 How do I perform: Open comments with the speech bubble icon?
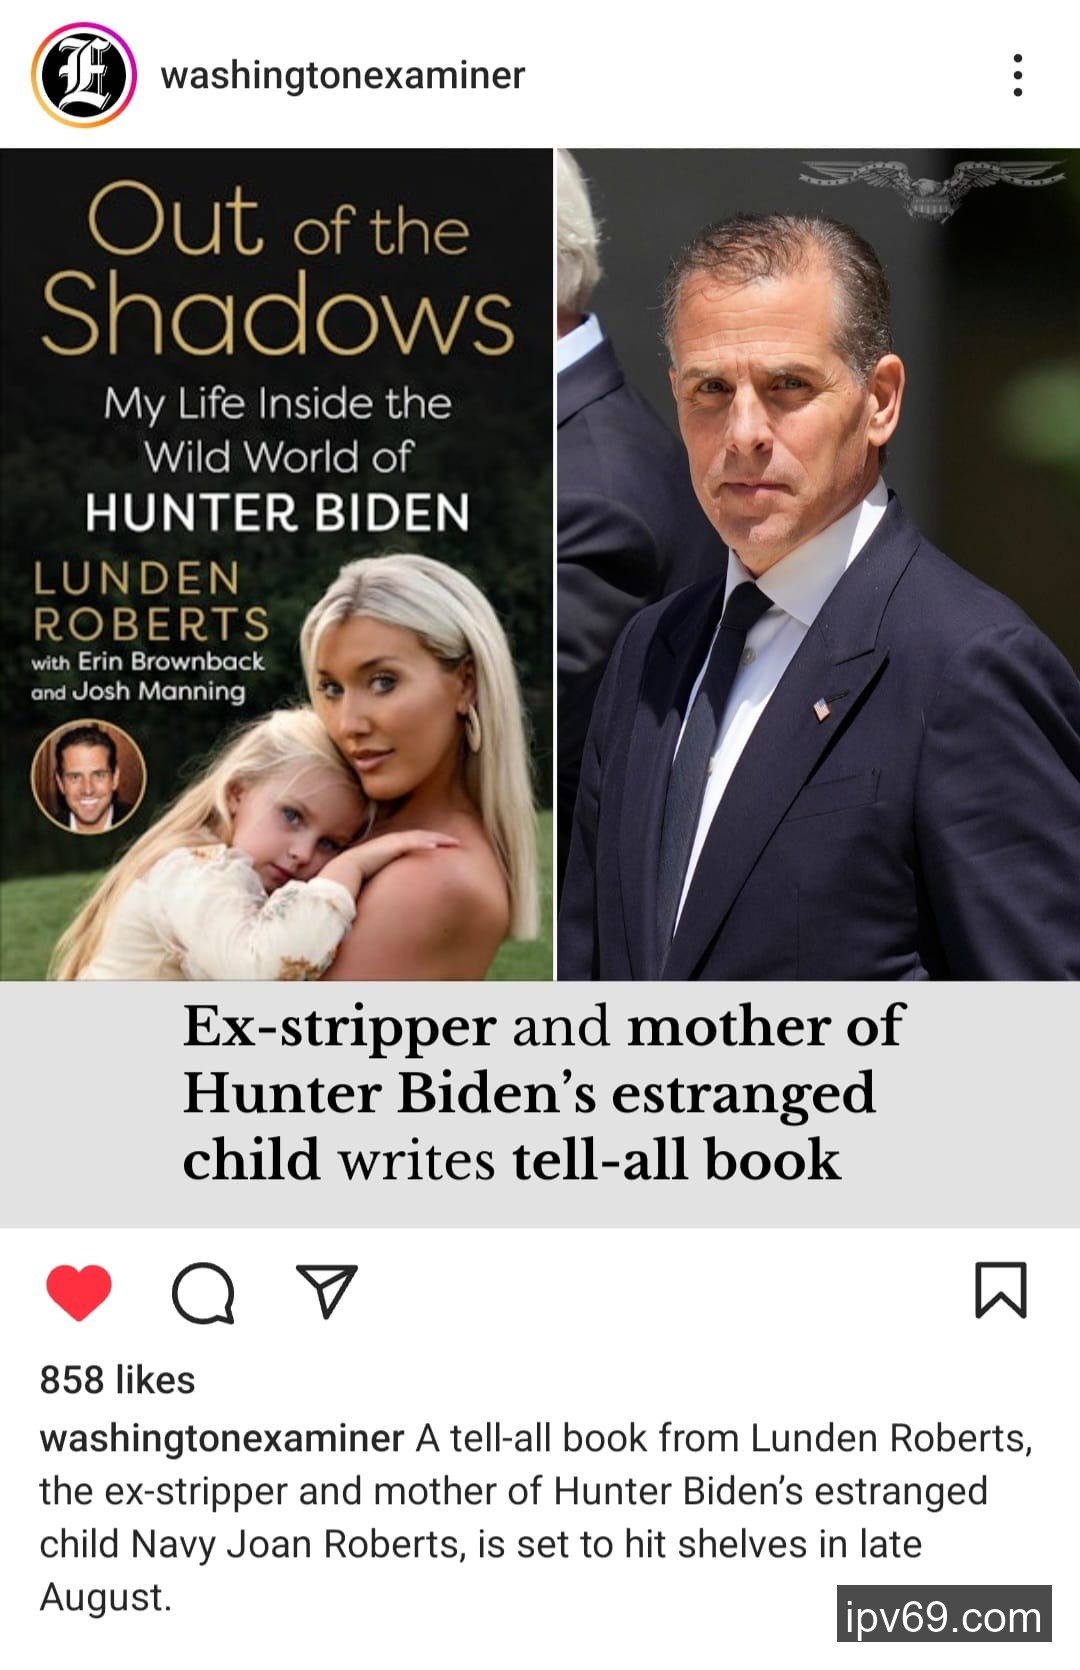203,1293
